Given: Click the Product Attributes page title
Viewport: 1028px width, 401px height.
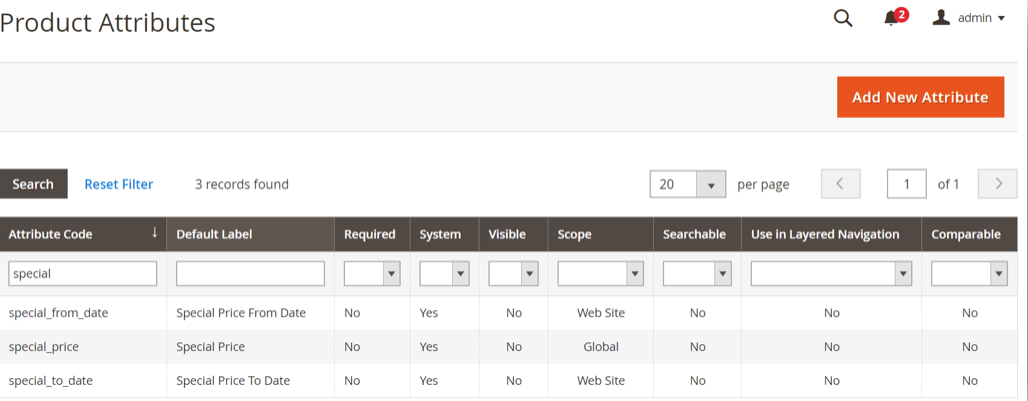Looking at the screenshot, I should 108,23.
